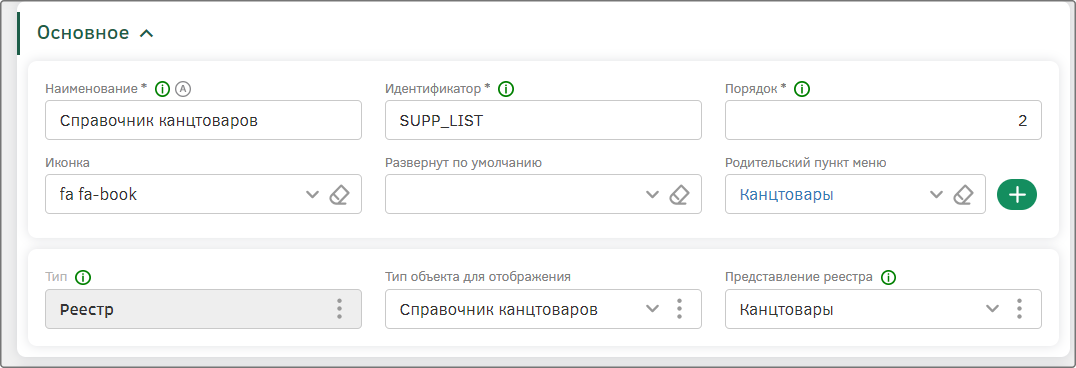Screen dimensions: 1076x368
Task: Open three-dot menu for Представление реестра field
Action: click(1019, 309)
